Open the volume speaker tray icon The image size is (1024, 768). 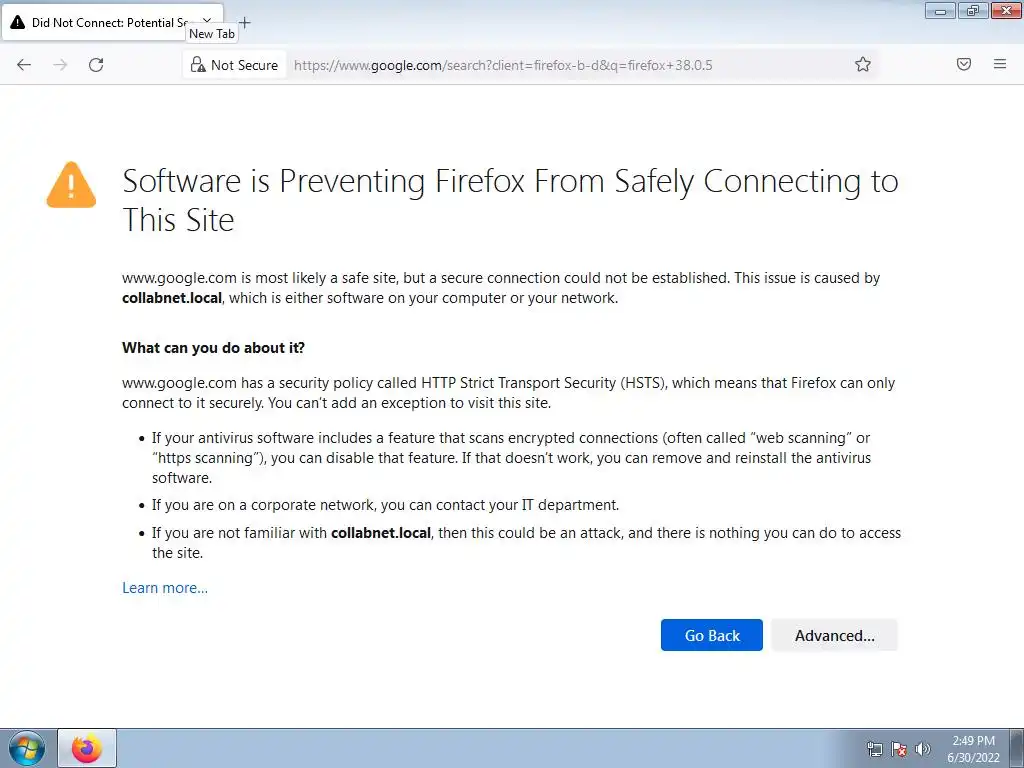pyautogui.click(x=923, y=749)
